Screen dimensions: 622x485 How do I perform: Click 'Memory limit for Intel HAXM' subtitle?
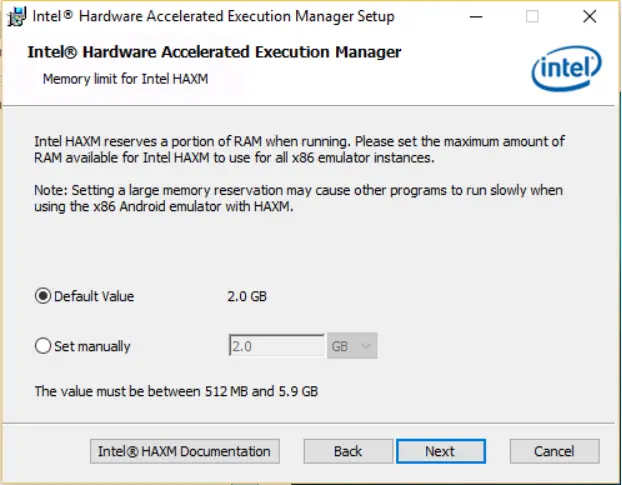[x=125, y=79]
